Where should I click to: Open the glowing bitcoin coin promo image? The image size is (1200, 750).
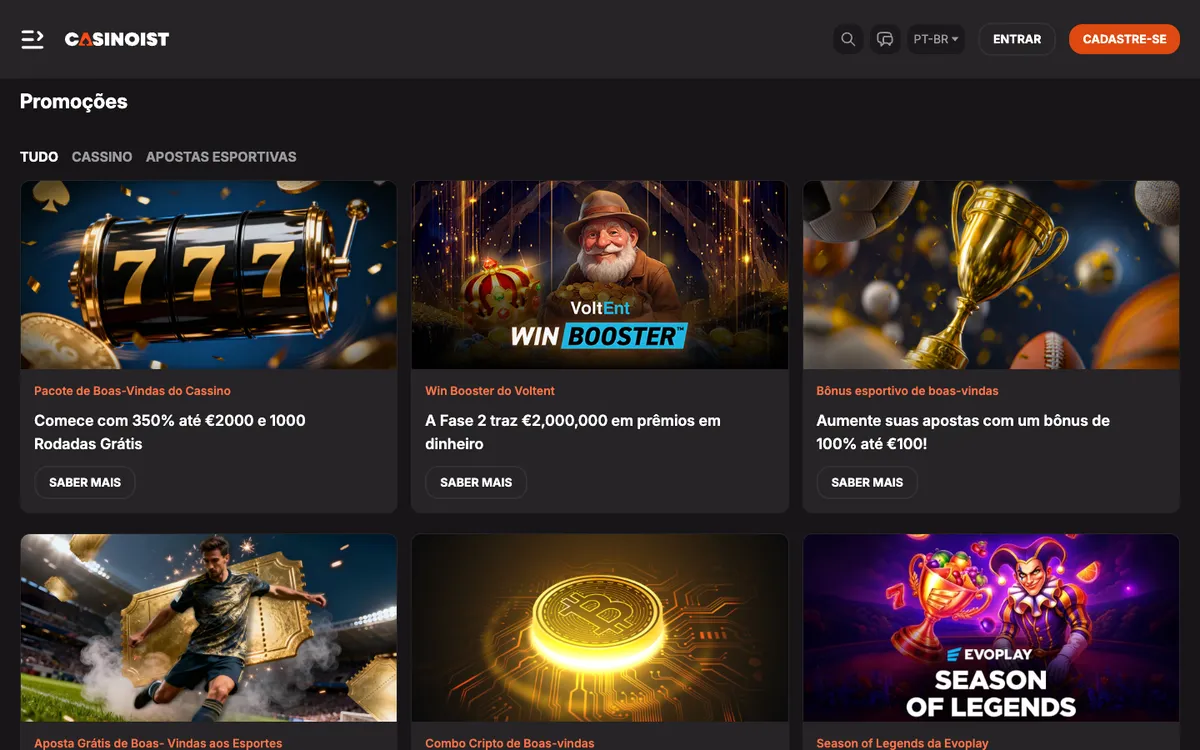pyautogui.click(x=600, y=628)
